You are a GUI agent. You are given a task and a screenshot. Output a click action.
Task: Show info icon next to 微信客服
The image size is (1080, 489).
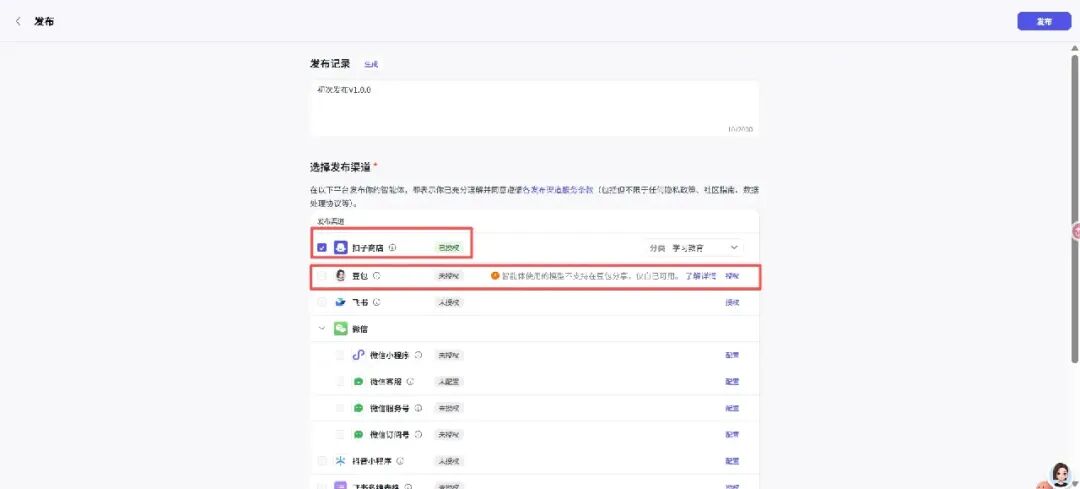pyautogui.click(x=410, y=382)
